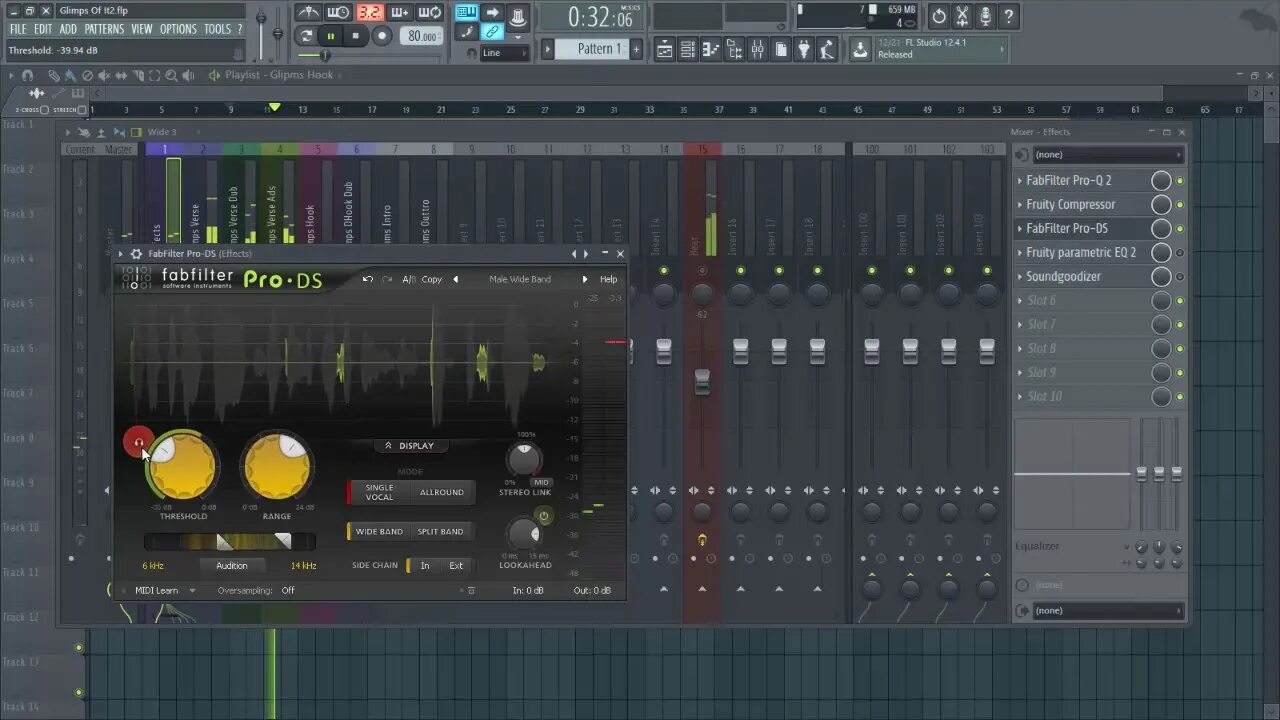
Task: Open the top (none) input dropdown in mixer
Action: pos(1107,155)
